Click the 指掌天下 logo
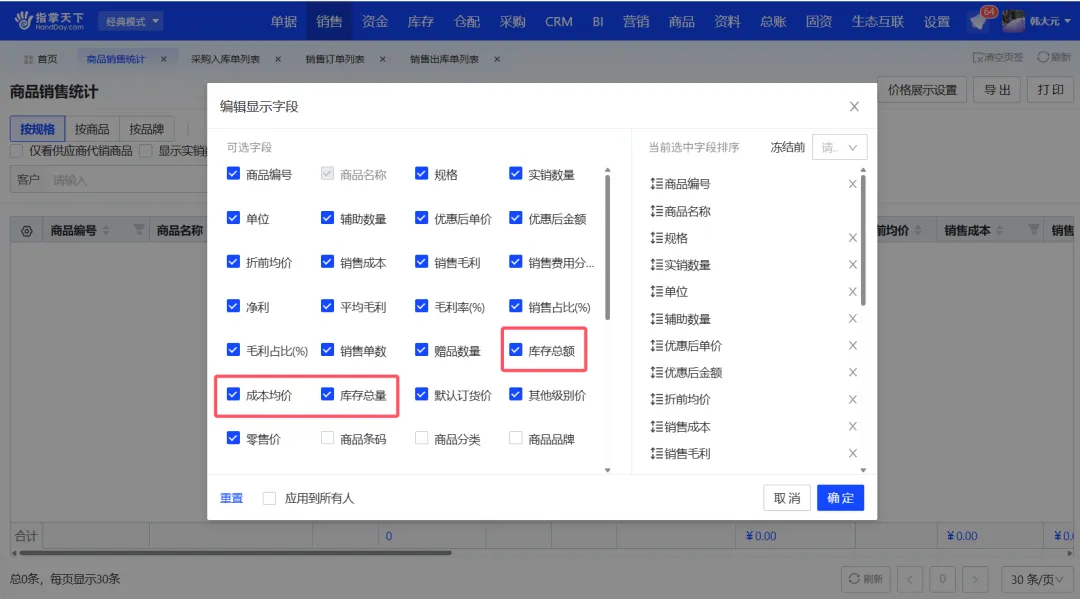The height and width of the screenshot is (599, 1080). click(49, 21)
